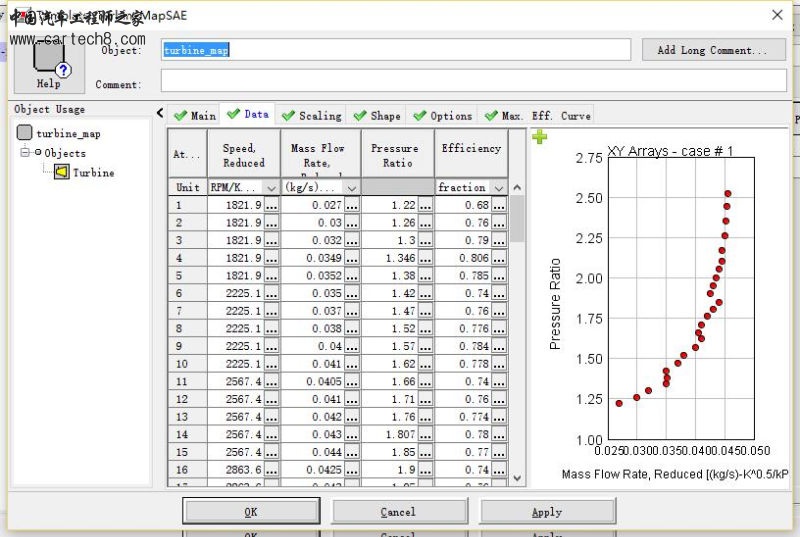Click scroll down arrow of data table
The image size is (800, 537).
(x=517, y=478)
